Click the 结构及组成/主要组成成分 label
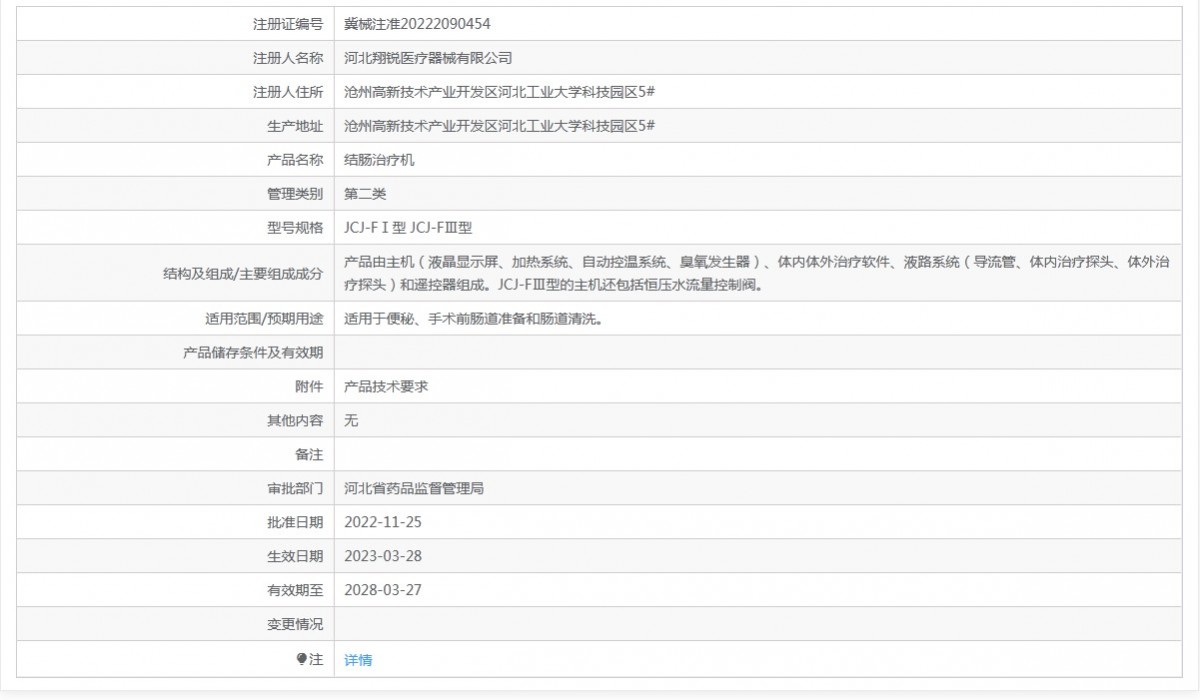The image size is (1200, 700). [x=243, y=273]
